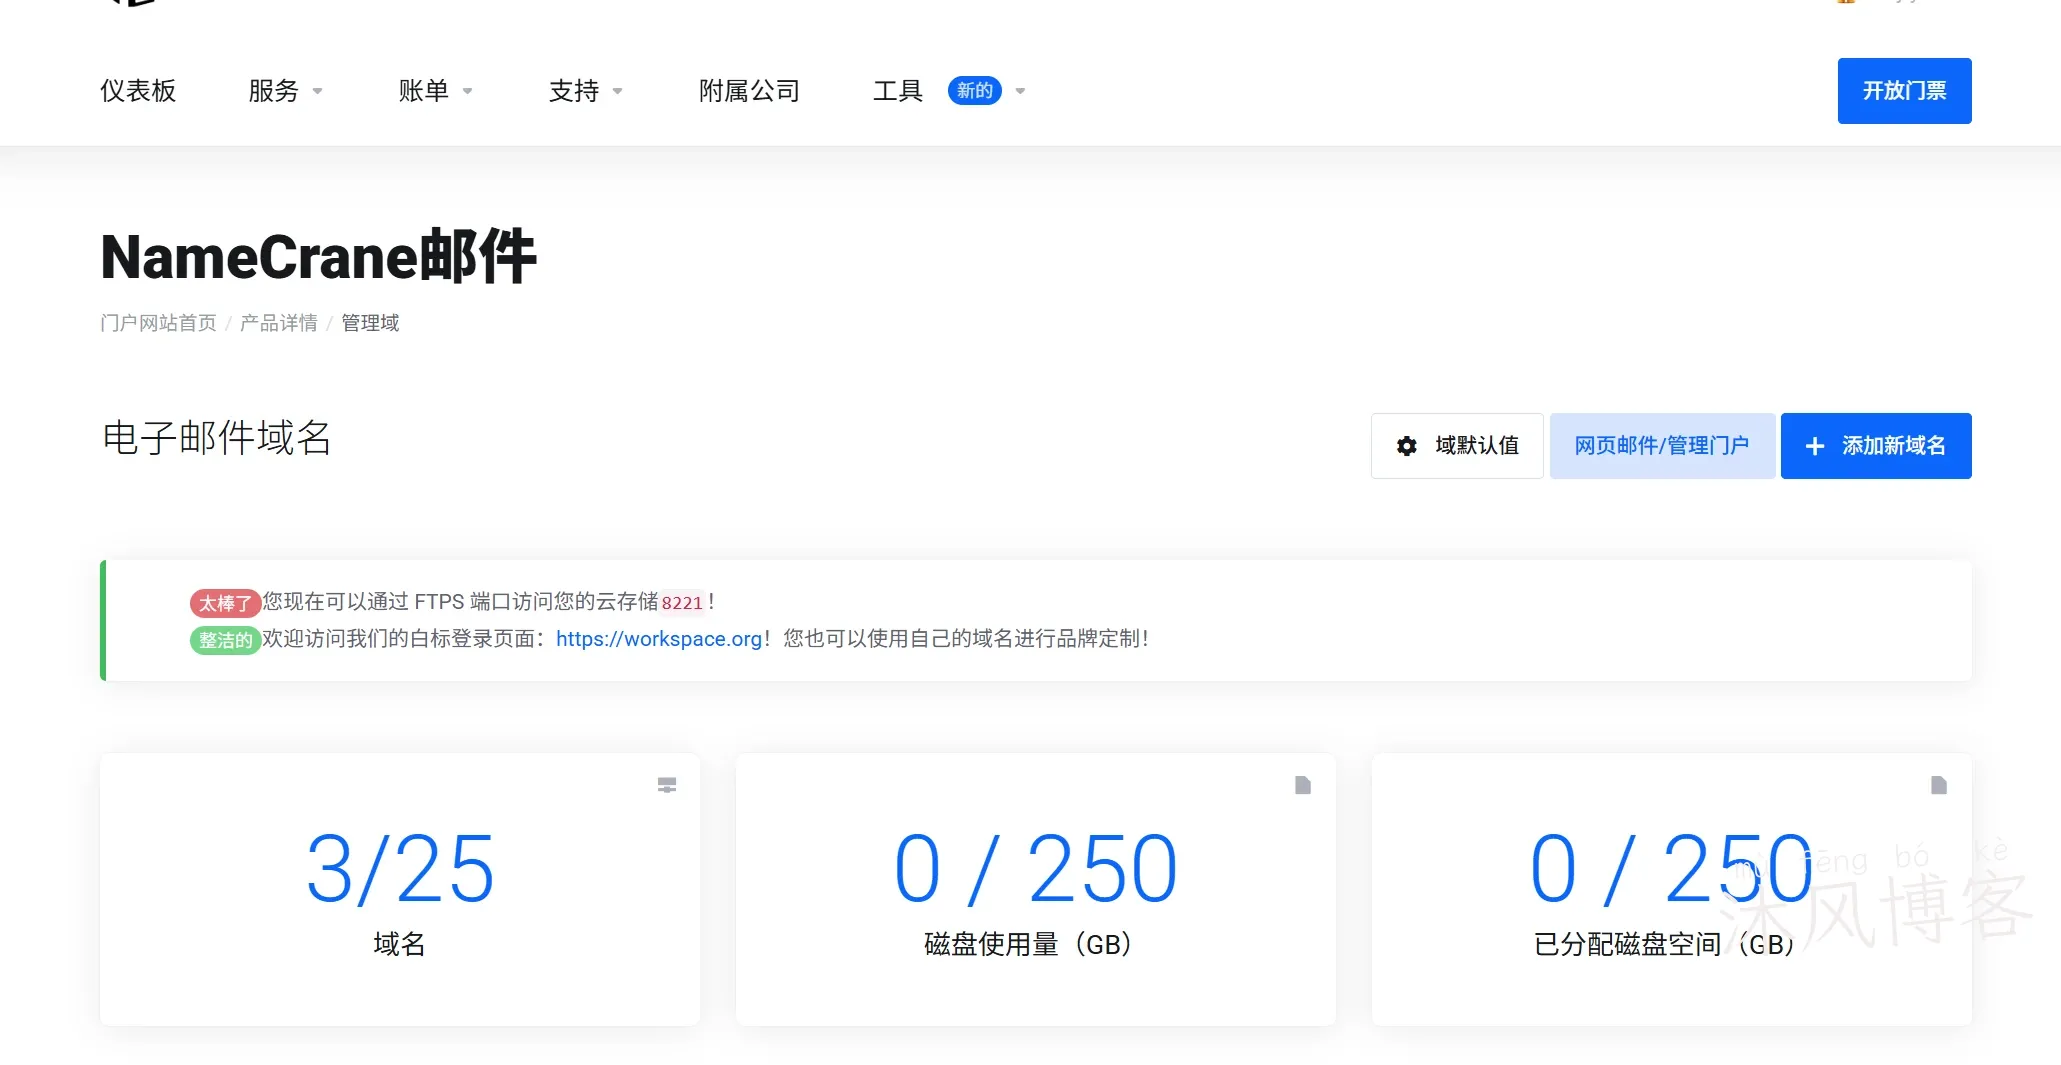Open the 附属公司 menu item
Image resolution: width=2061 pixels, height=1065 pixels.
point(749,91)
